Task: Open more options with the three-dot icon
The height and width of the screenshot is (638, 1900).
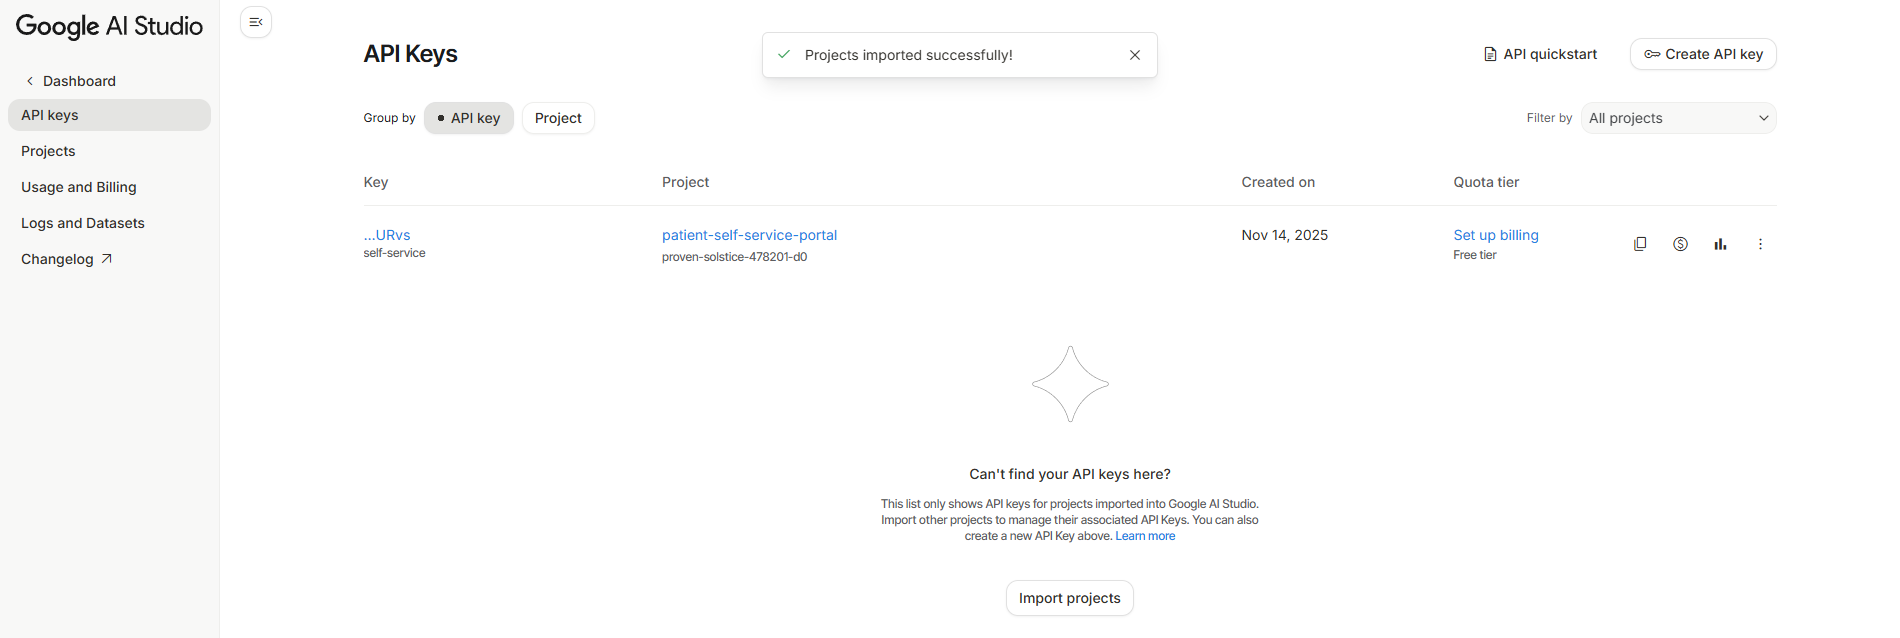Action: point(1760,243)
